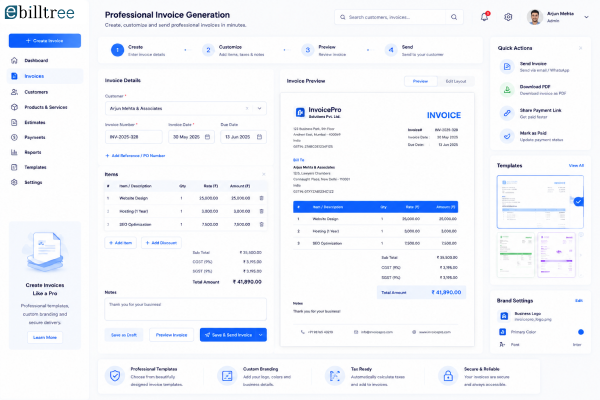The height and width of the screenshot is (400, 600).
Task: Close the Quick Actions panel
Action: 580,48
